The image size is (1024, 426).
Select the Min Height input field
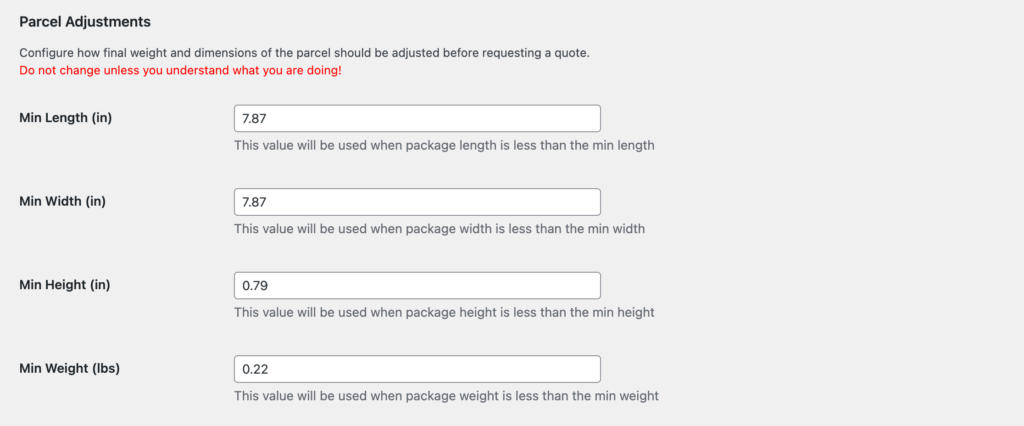(x=416, y=285)
